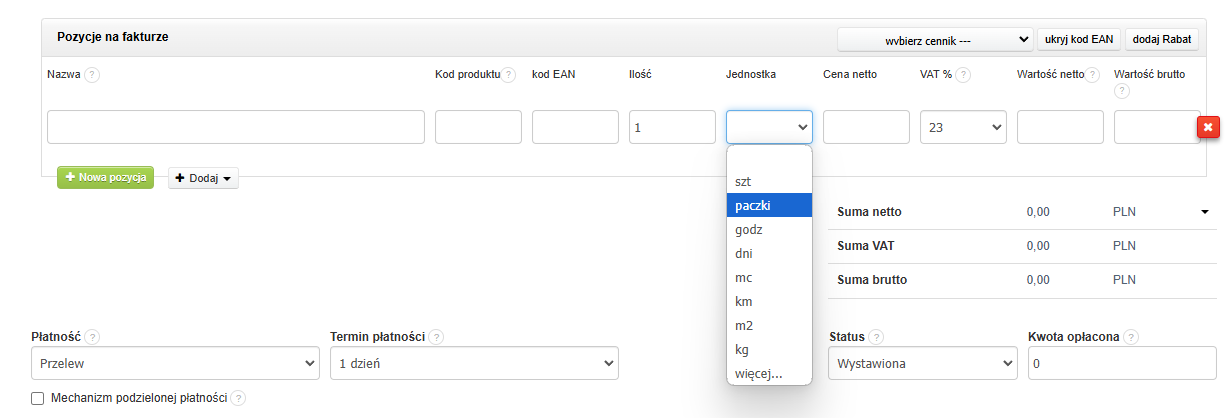Viewport: 1225px width, 418px height.
Task: Focus the kod EAN input field
Action: click(x=575, y=127)
